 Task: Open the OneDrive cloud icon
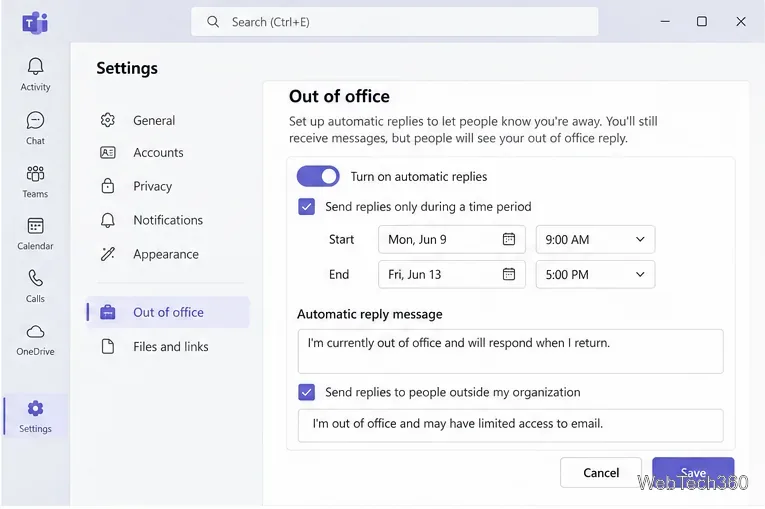pos(35,332)
